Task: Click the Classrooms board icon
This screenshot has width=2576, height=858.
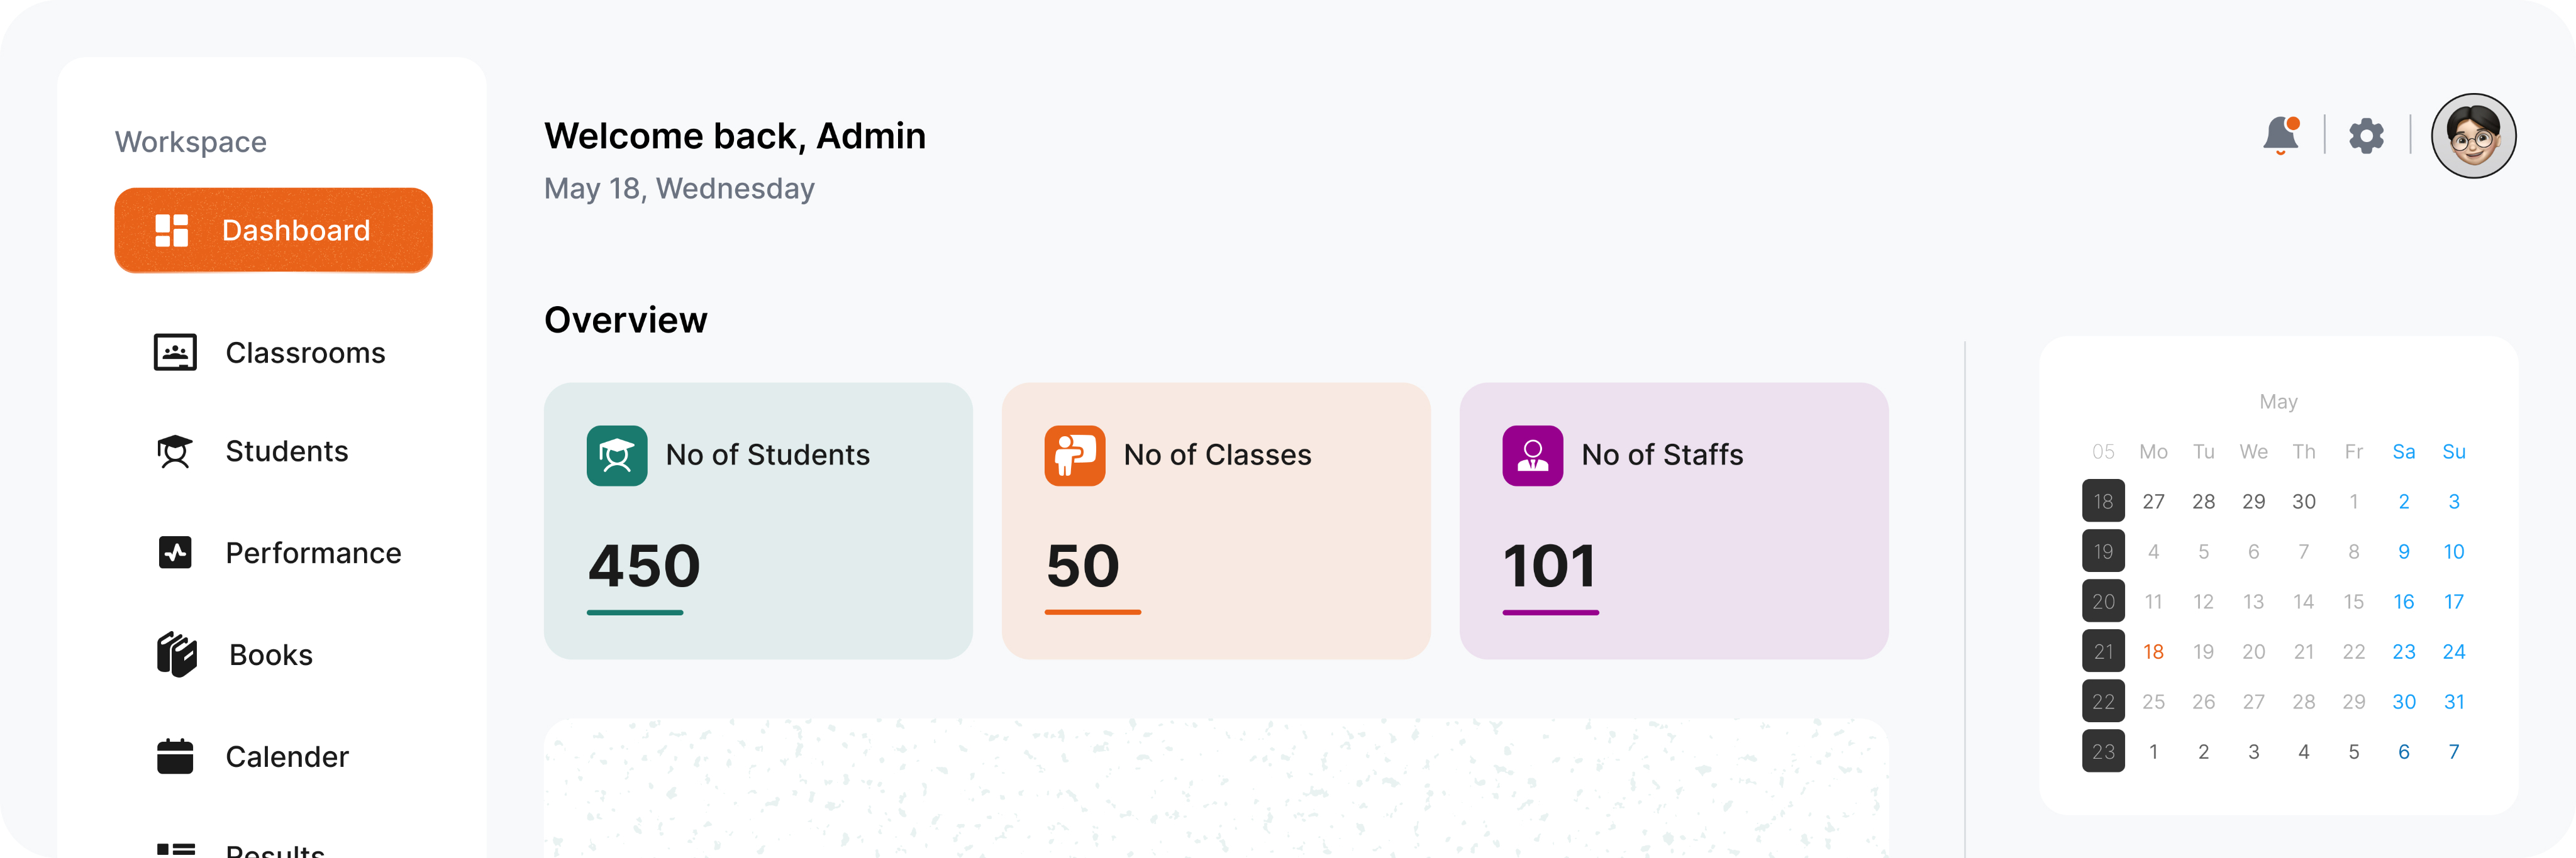Action: [x=175, y=352]
